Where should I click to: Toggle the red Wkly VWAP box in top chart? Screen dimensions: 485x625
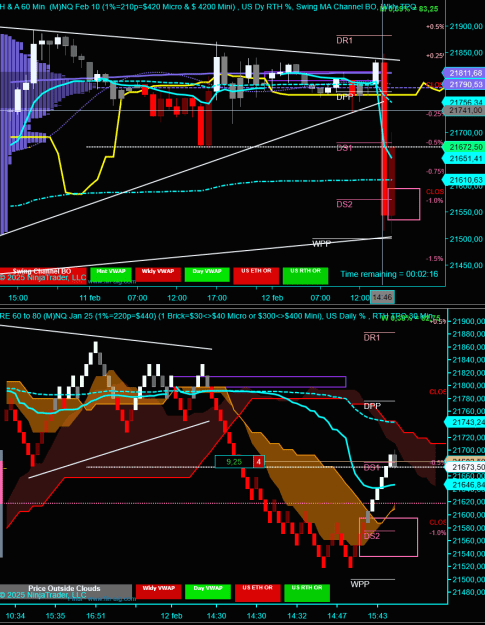click(158, 274)
